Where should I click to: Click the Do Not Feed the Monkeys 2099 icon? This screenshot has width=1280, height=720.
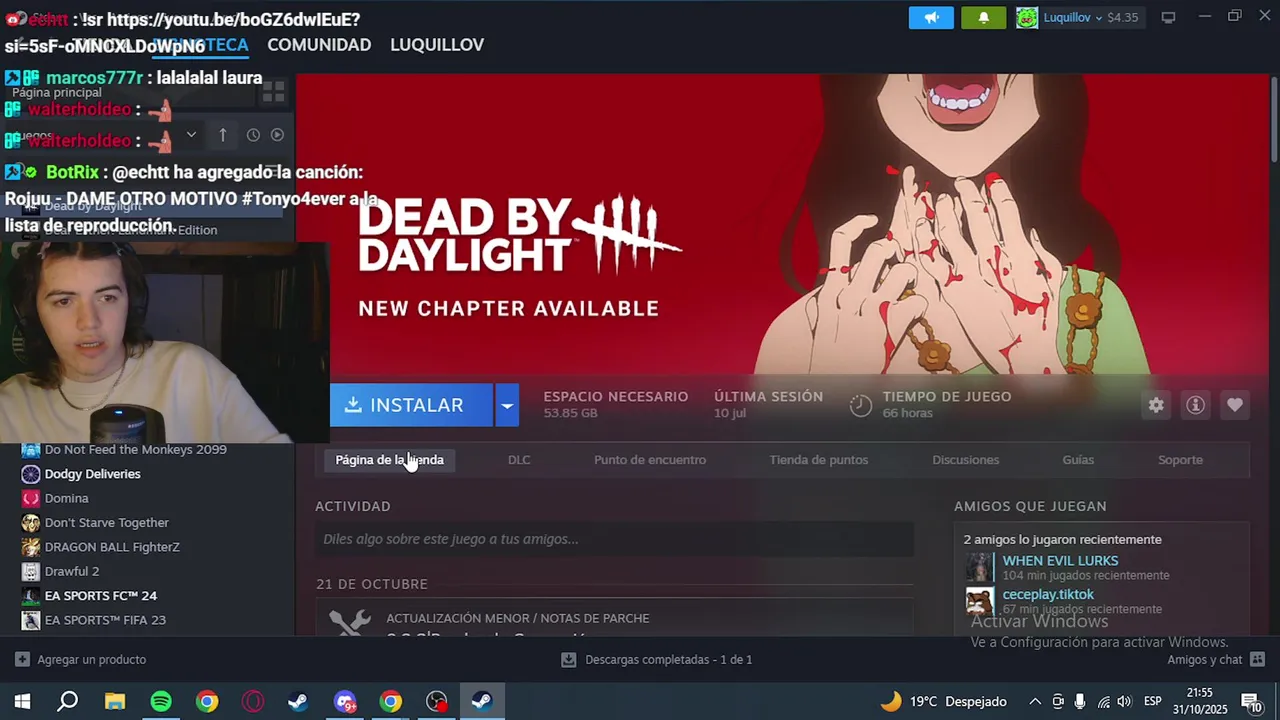pos(31,450)
